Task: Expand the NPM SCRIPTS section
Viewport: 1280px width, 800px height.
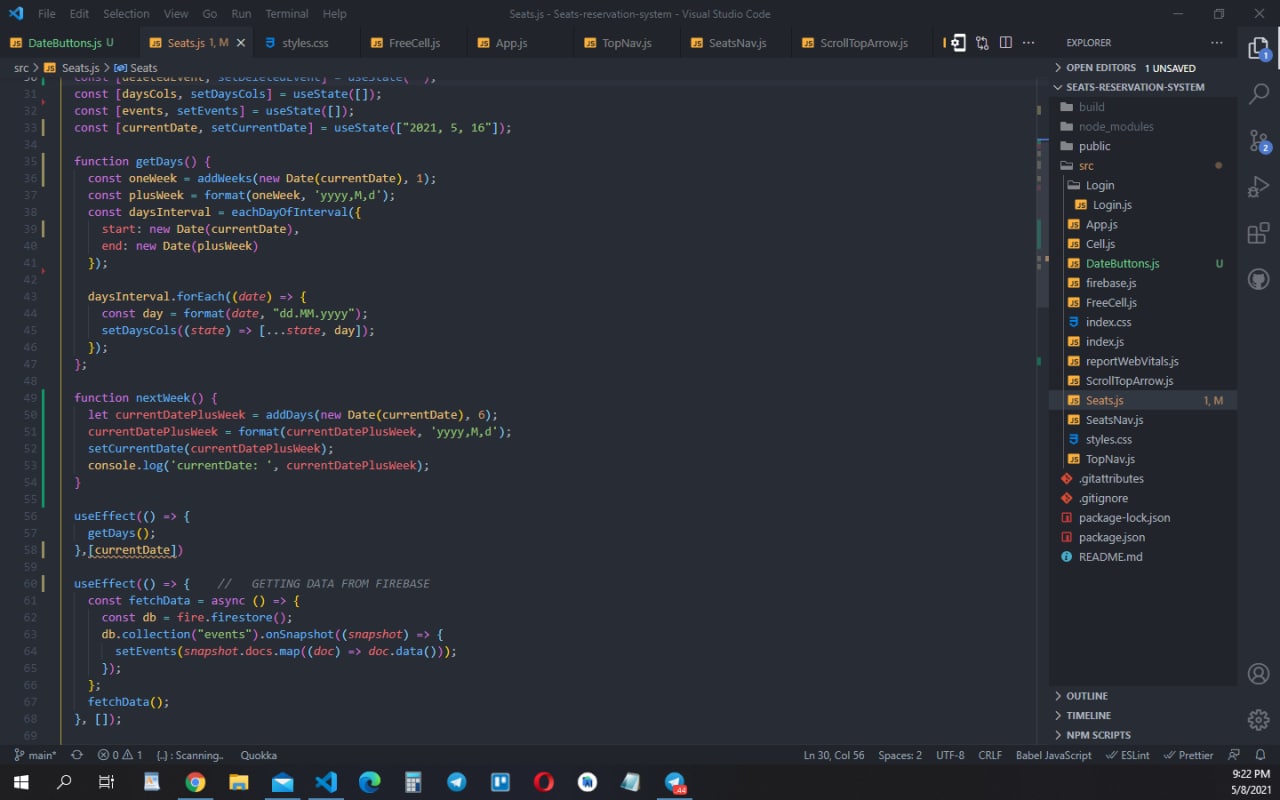Action: point(1098,735)
